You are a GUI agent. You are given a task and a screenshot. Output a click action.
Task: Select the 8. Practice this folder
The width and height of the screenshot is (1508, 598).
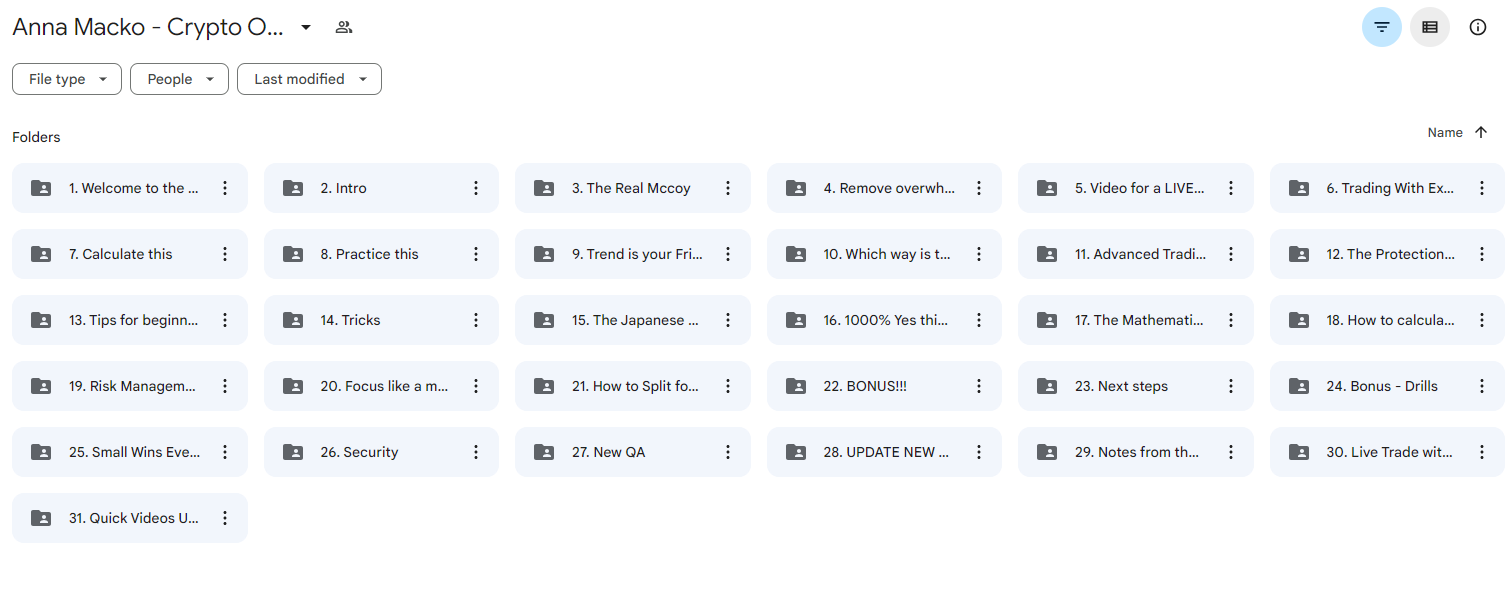[381, 254]
